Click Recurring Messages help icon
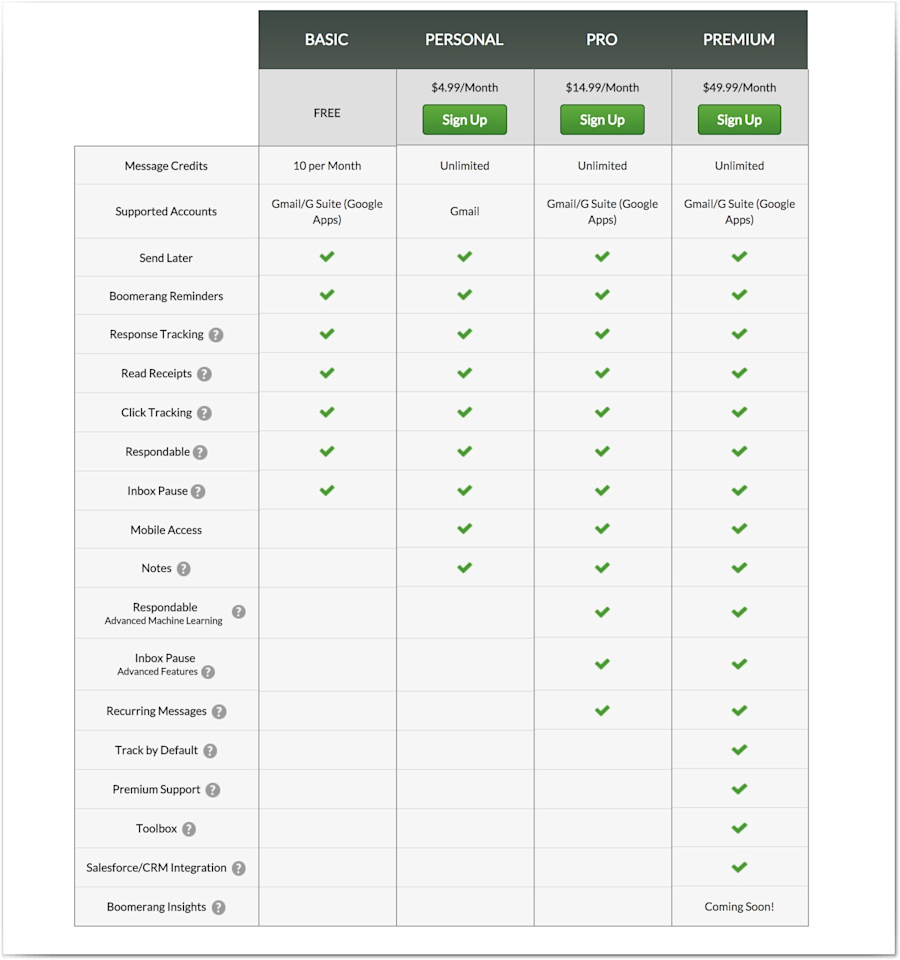 (221, 711)
